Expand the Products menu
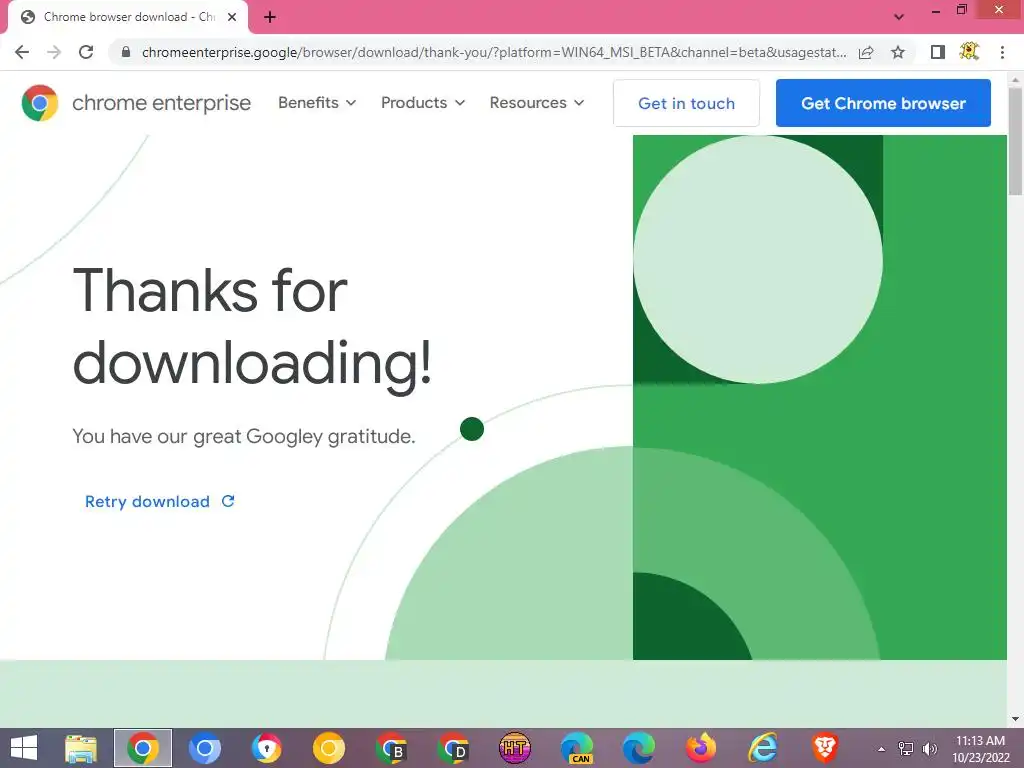Screen dimensions: 1024x768 pyautogui.click(x=423, y=103)
